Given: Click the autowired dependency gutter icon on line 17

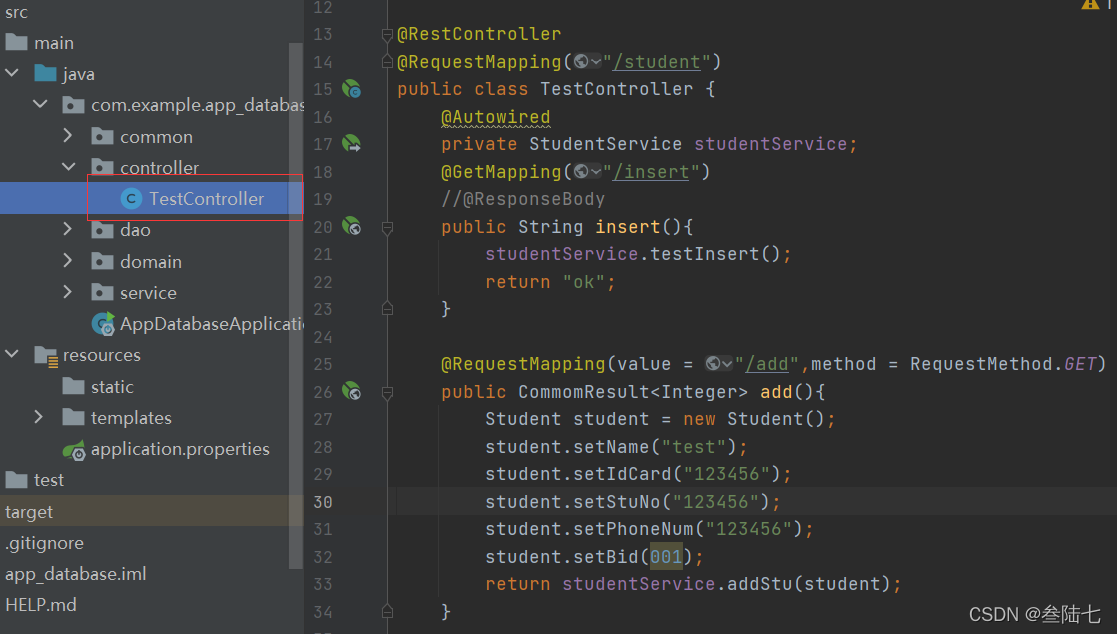Looking at the screenshot, I should 351,143.
